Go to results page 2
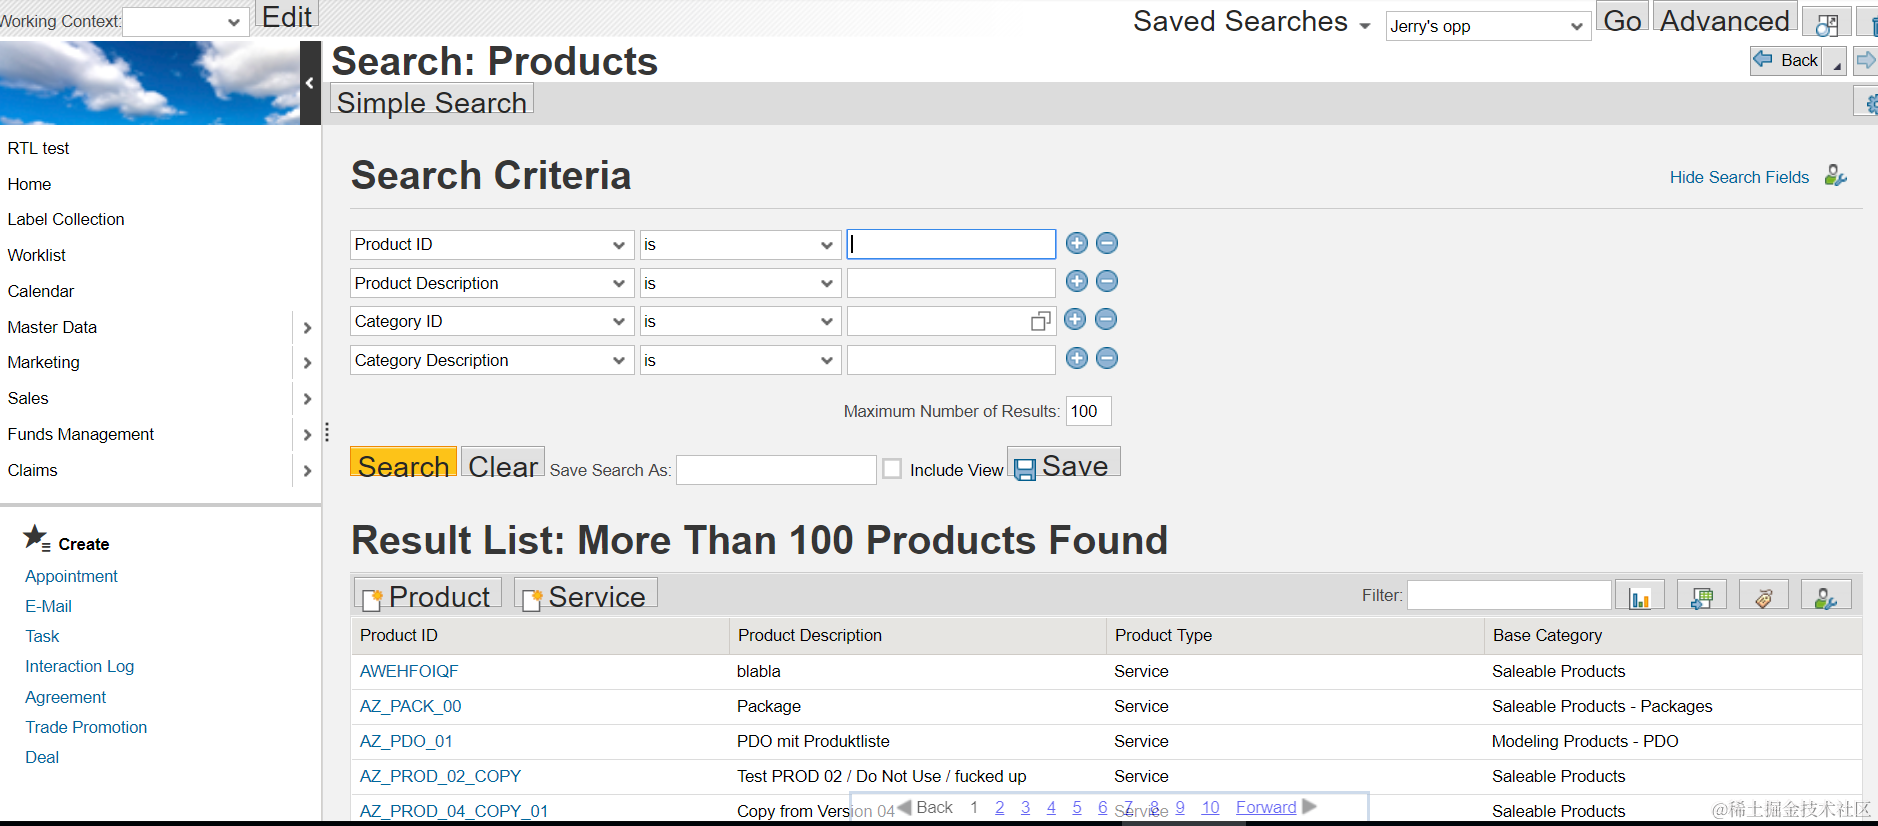 999,807
